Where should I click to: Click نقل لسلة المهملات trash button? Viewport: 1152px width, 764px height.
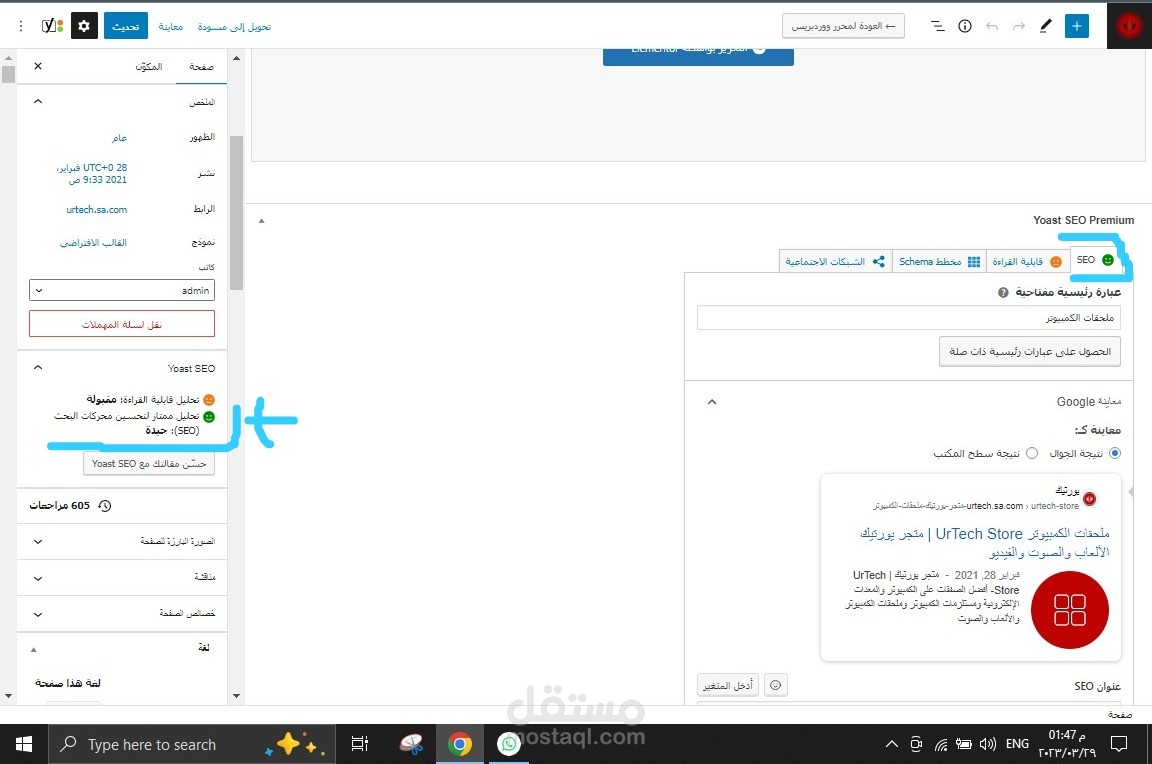pos(122,324)
